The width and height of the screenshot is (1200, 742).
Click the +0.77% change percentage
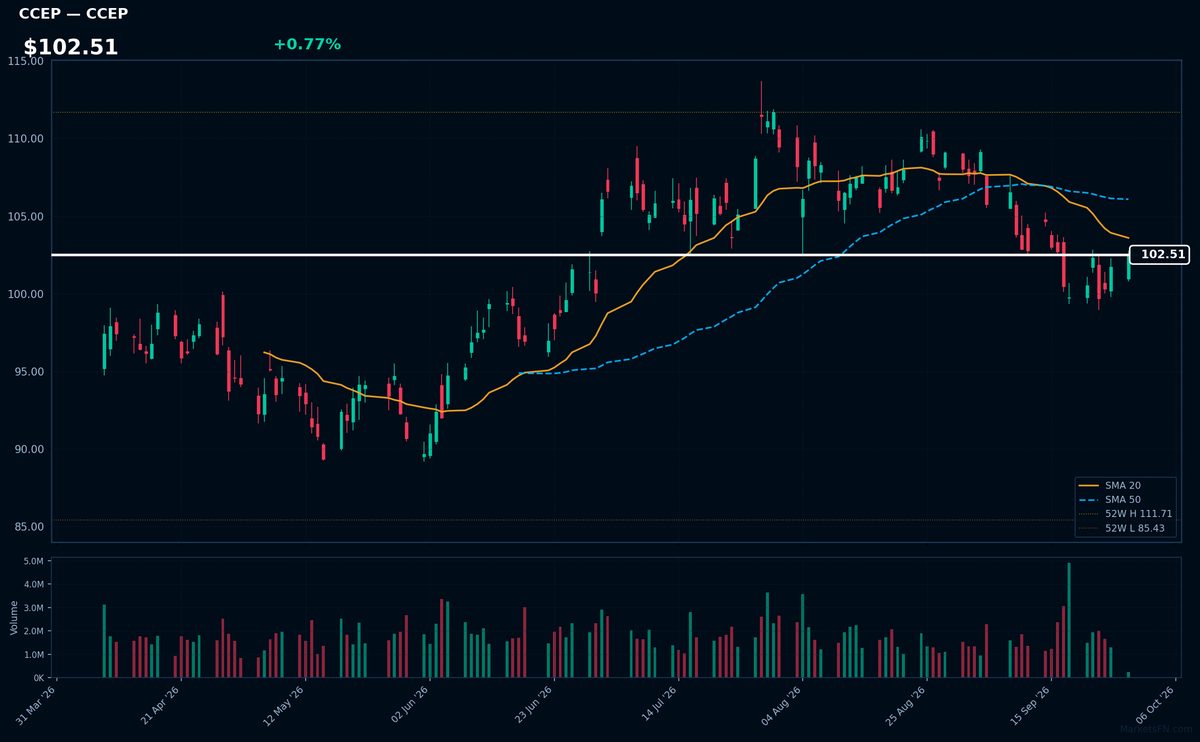click(307, 44)
